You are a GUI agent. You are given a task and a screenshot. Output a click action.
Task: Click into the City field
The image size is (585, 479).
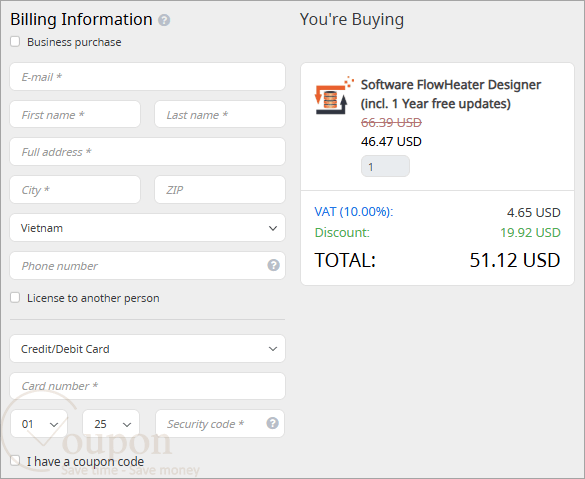75,190
